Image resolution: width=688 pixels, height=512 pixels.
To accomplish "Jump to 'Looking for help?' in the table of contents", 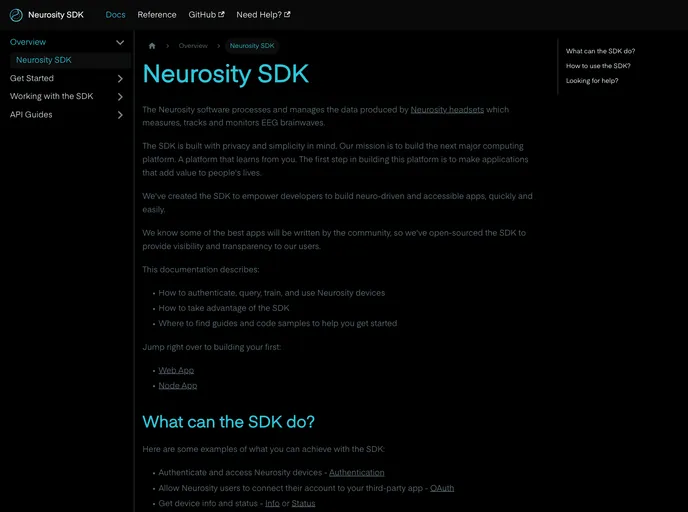I will point(592,81).
